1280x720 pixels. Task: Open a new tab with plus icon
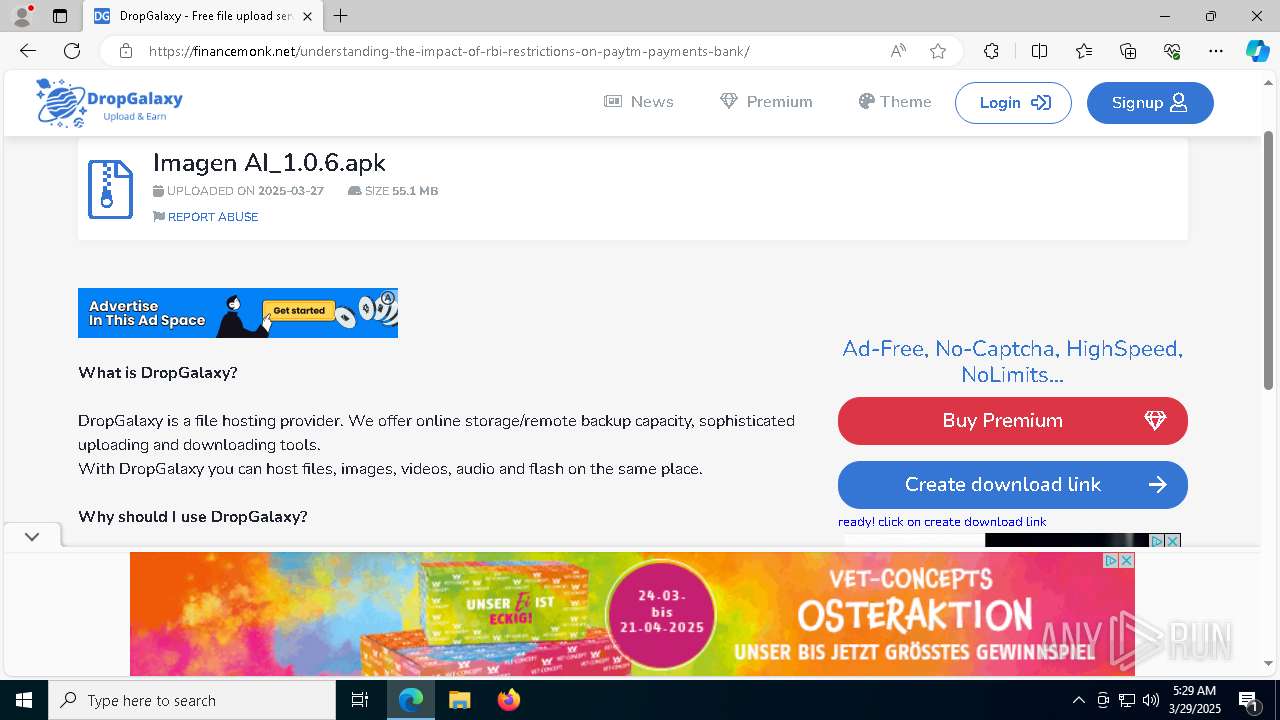coord(341,16)
